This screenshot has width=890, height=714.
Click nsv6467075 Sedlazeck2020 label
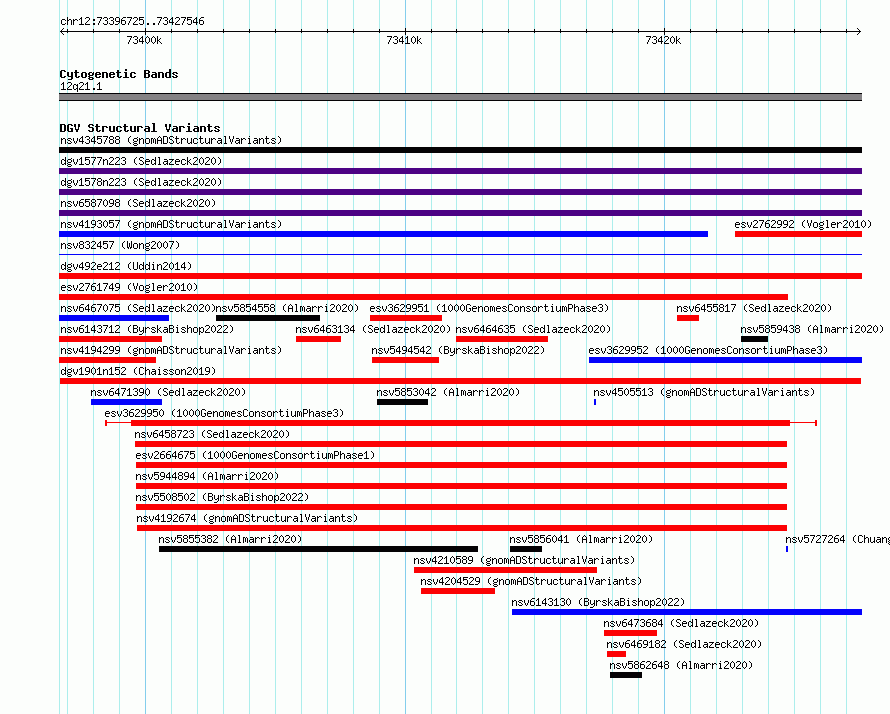tap(138, 308)
